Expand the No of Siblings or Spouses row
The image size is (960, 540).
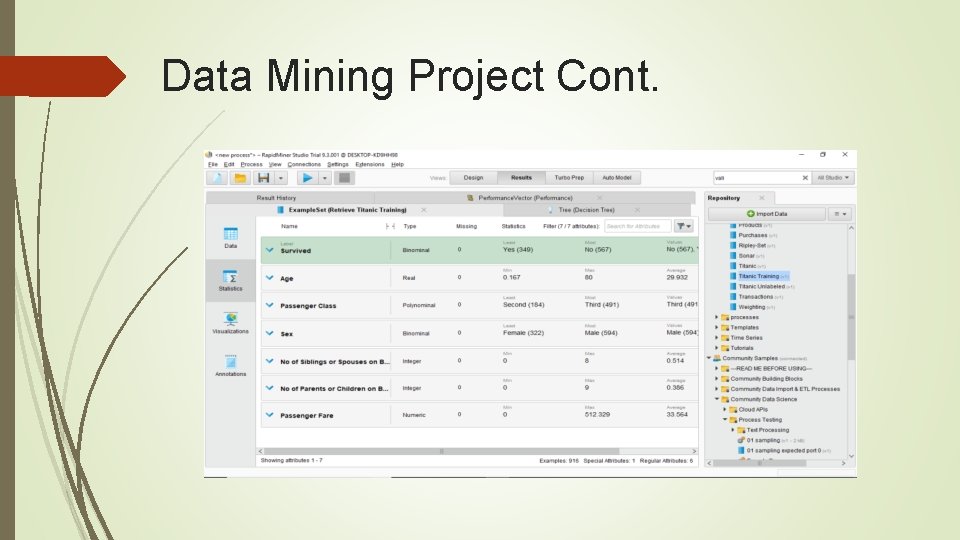pyautogui.click(x=269, y=361)
